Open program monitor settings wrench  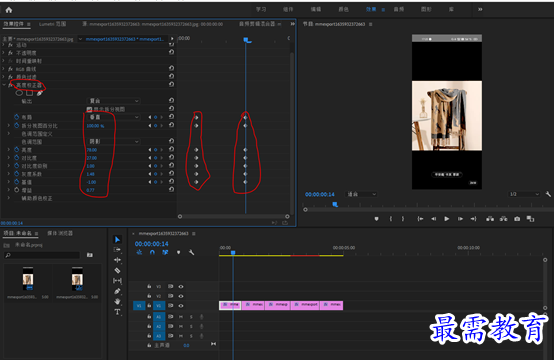coord(548,194)
